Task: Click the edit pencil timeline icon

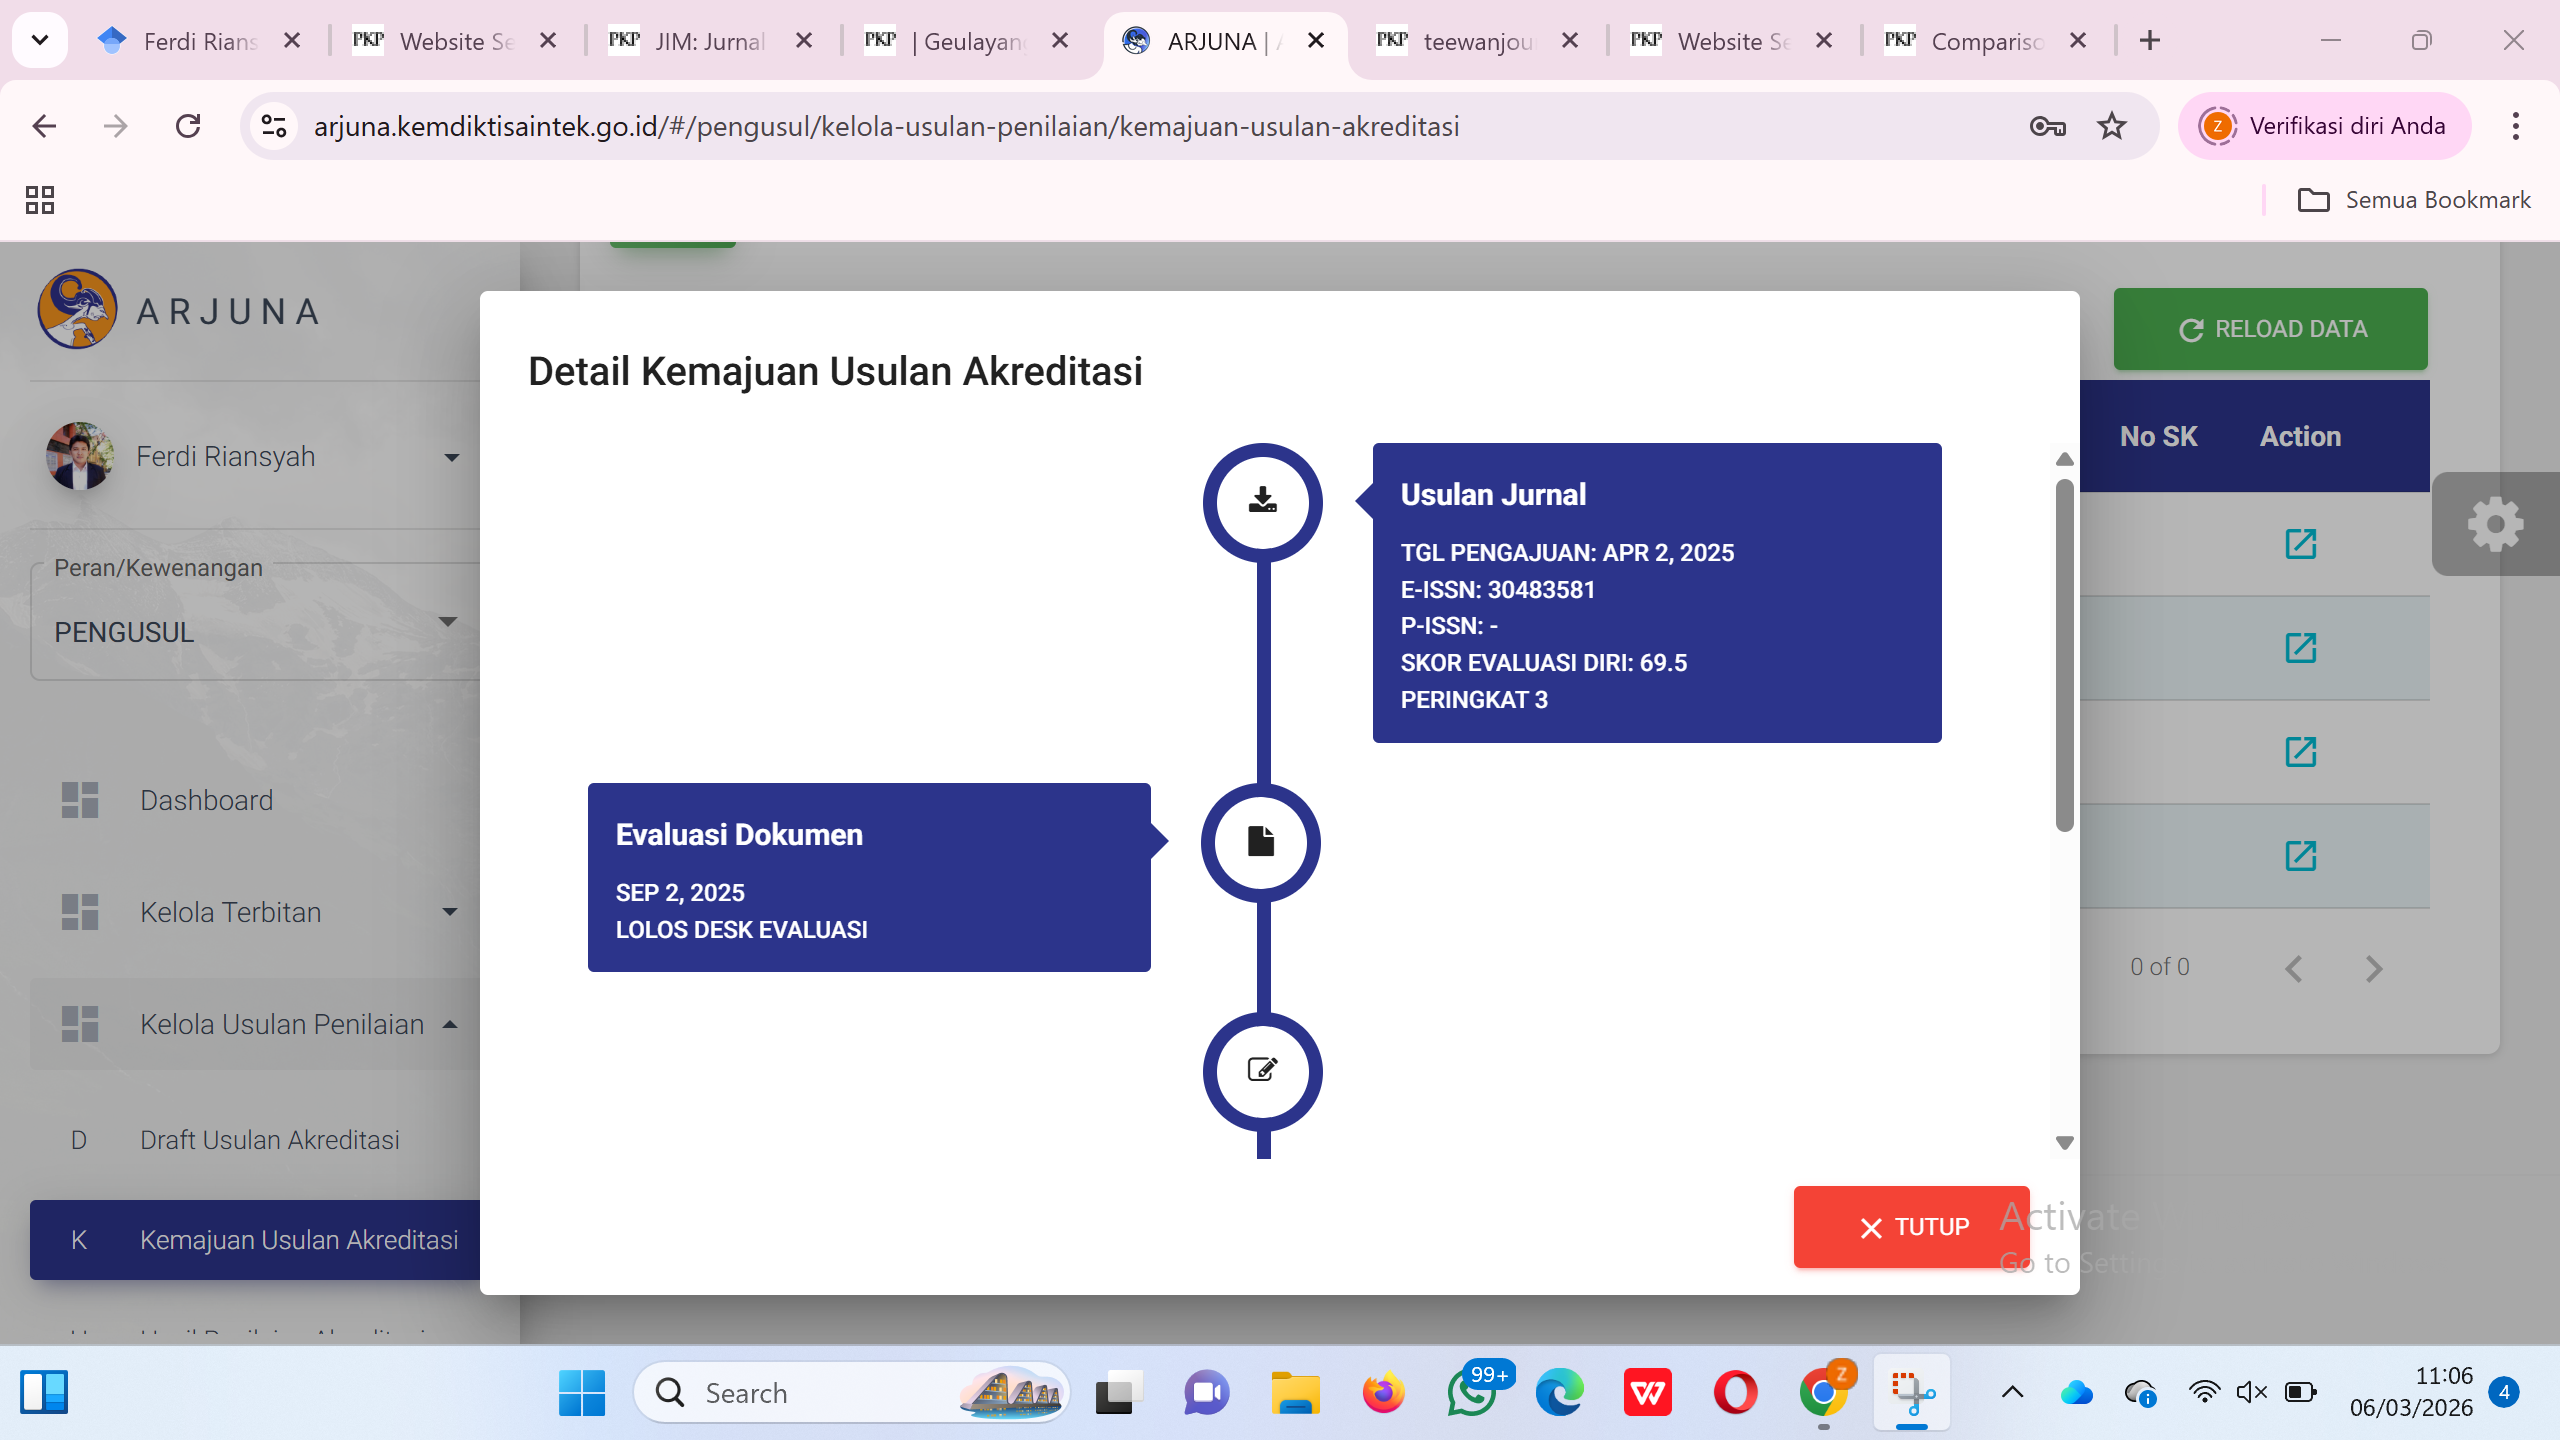Action: pos(1262,1070)
